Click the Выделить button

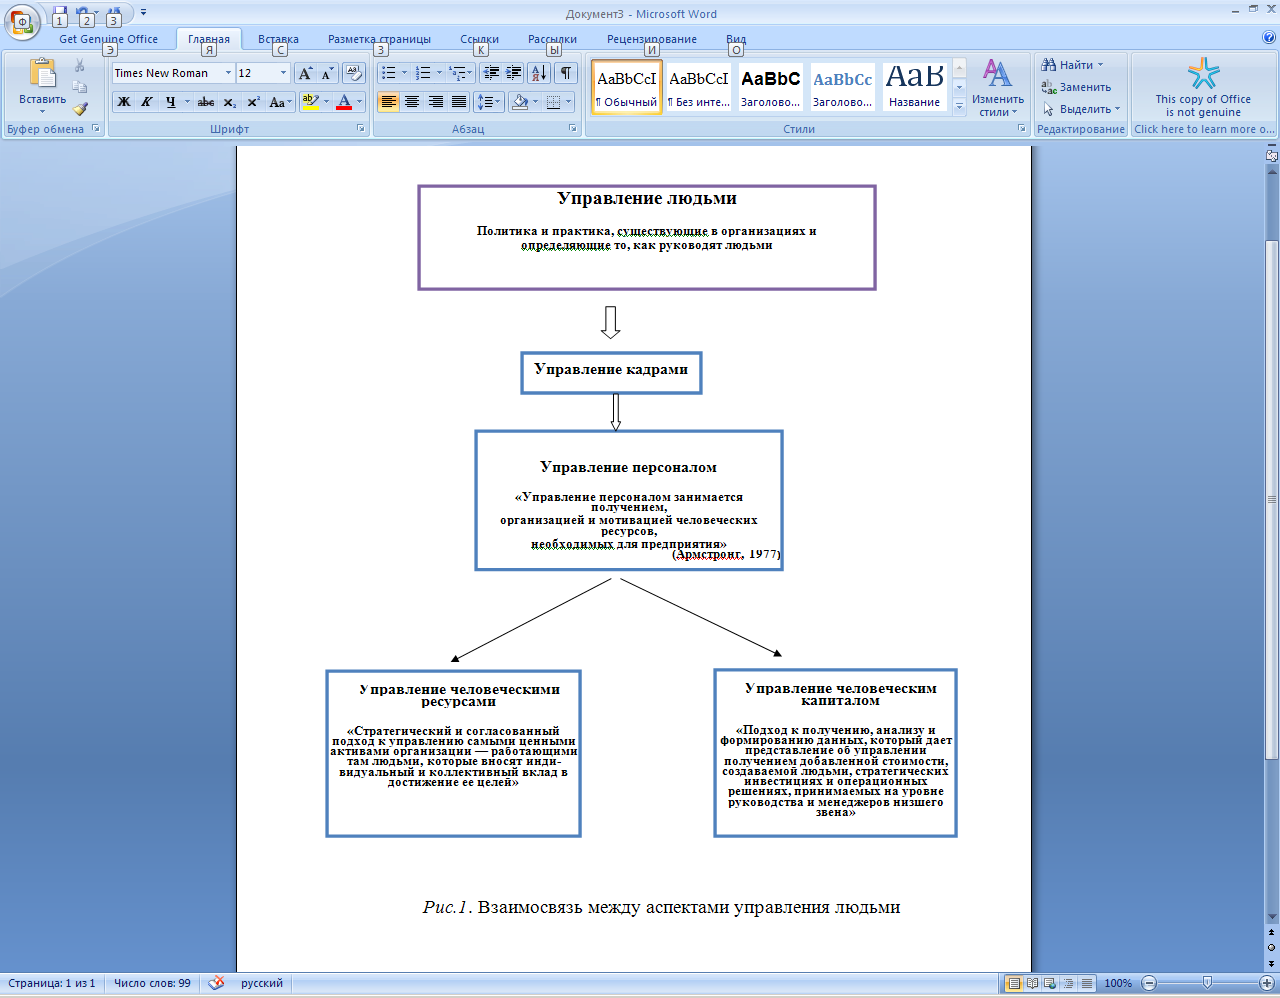[1081, 109]
